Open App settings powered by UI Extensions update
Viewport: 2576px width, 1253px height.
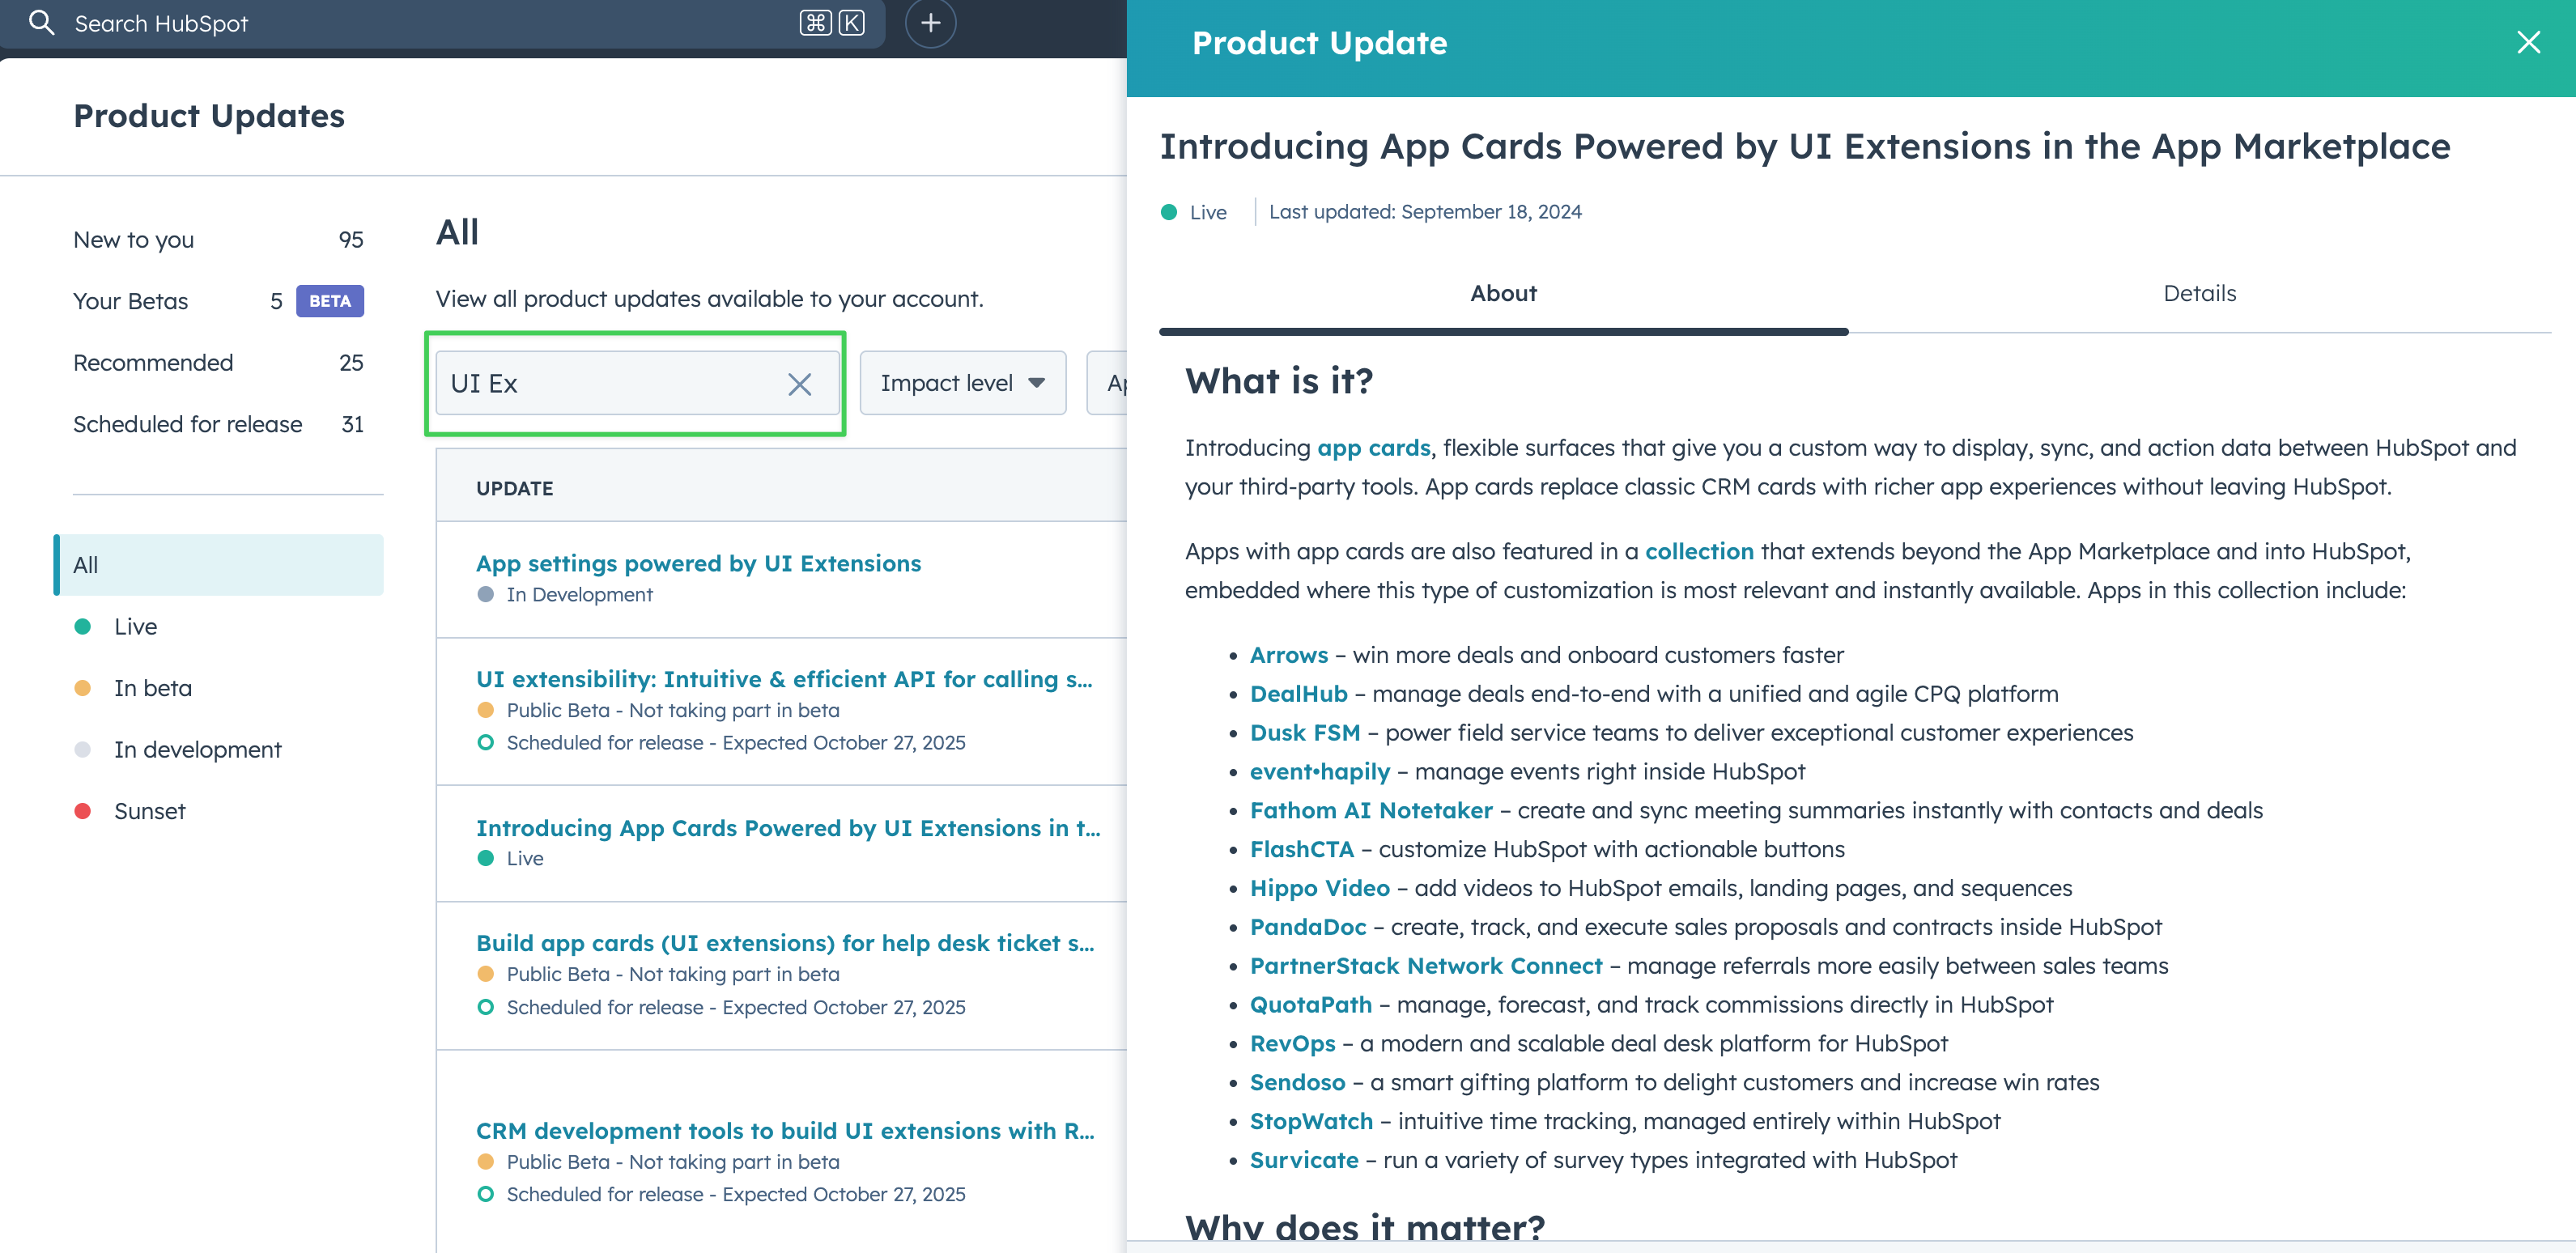click(x=698, y=564)
